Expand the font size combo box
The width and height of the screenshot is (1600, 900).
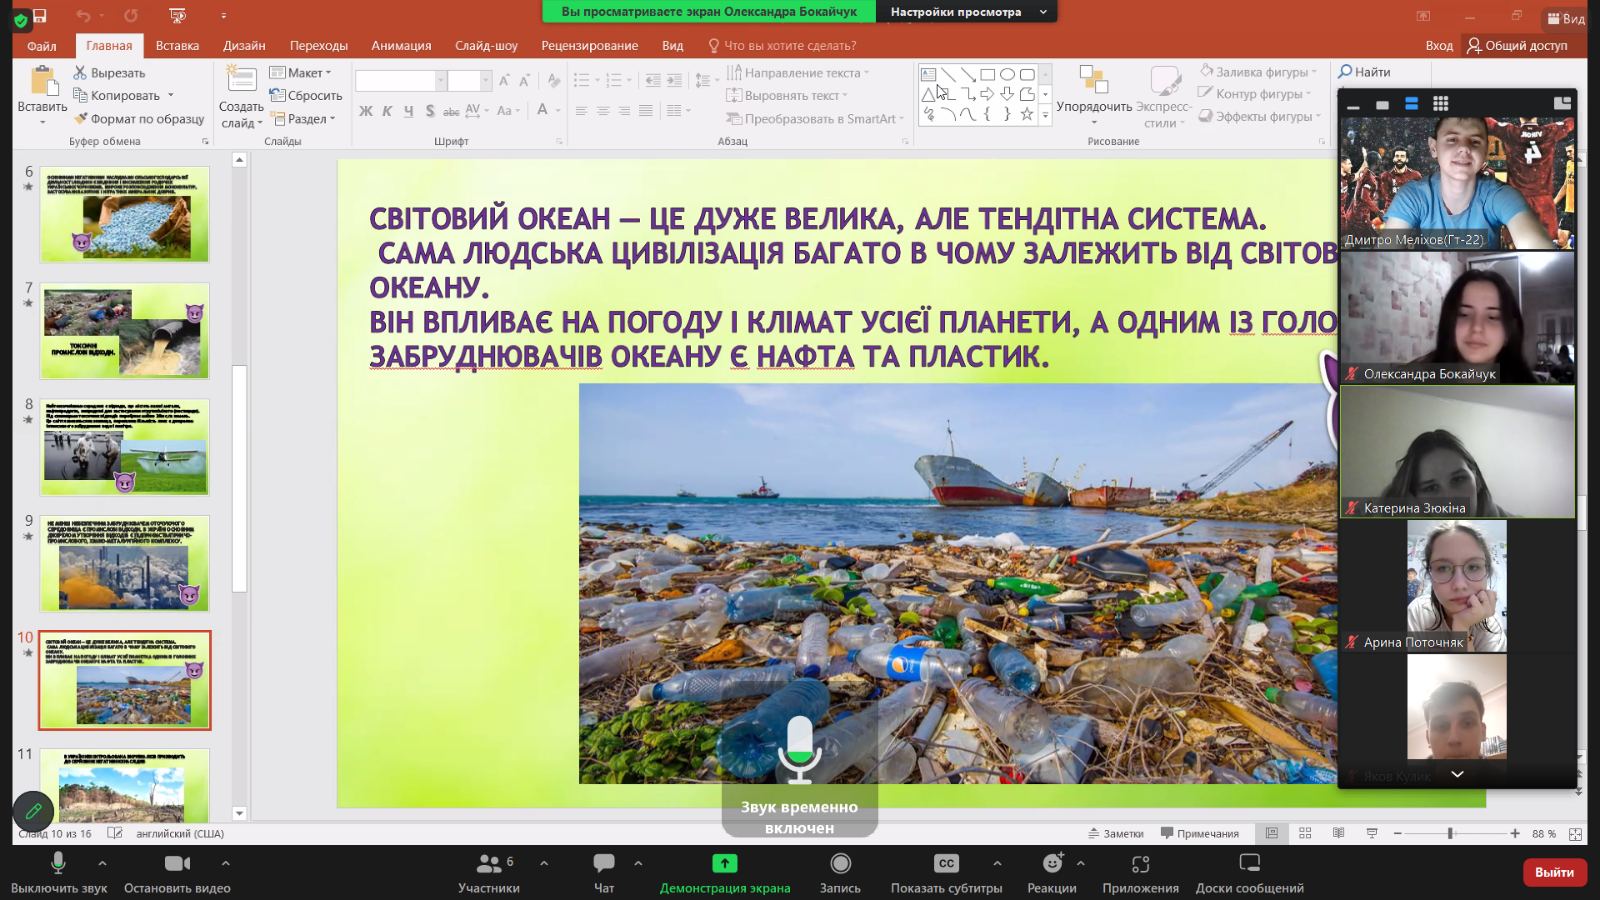486,81
